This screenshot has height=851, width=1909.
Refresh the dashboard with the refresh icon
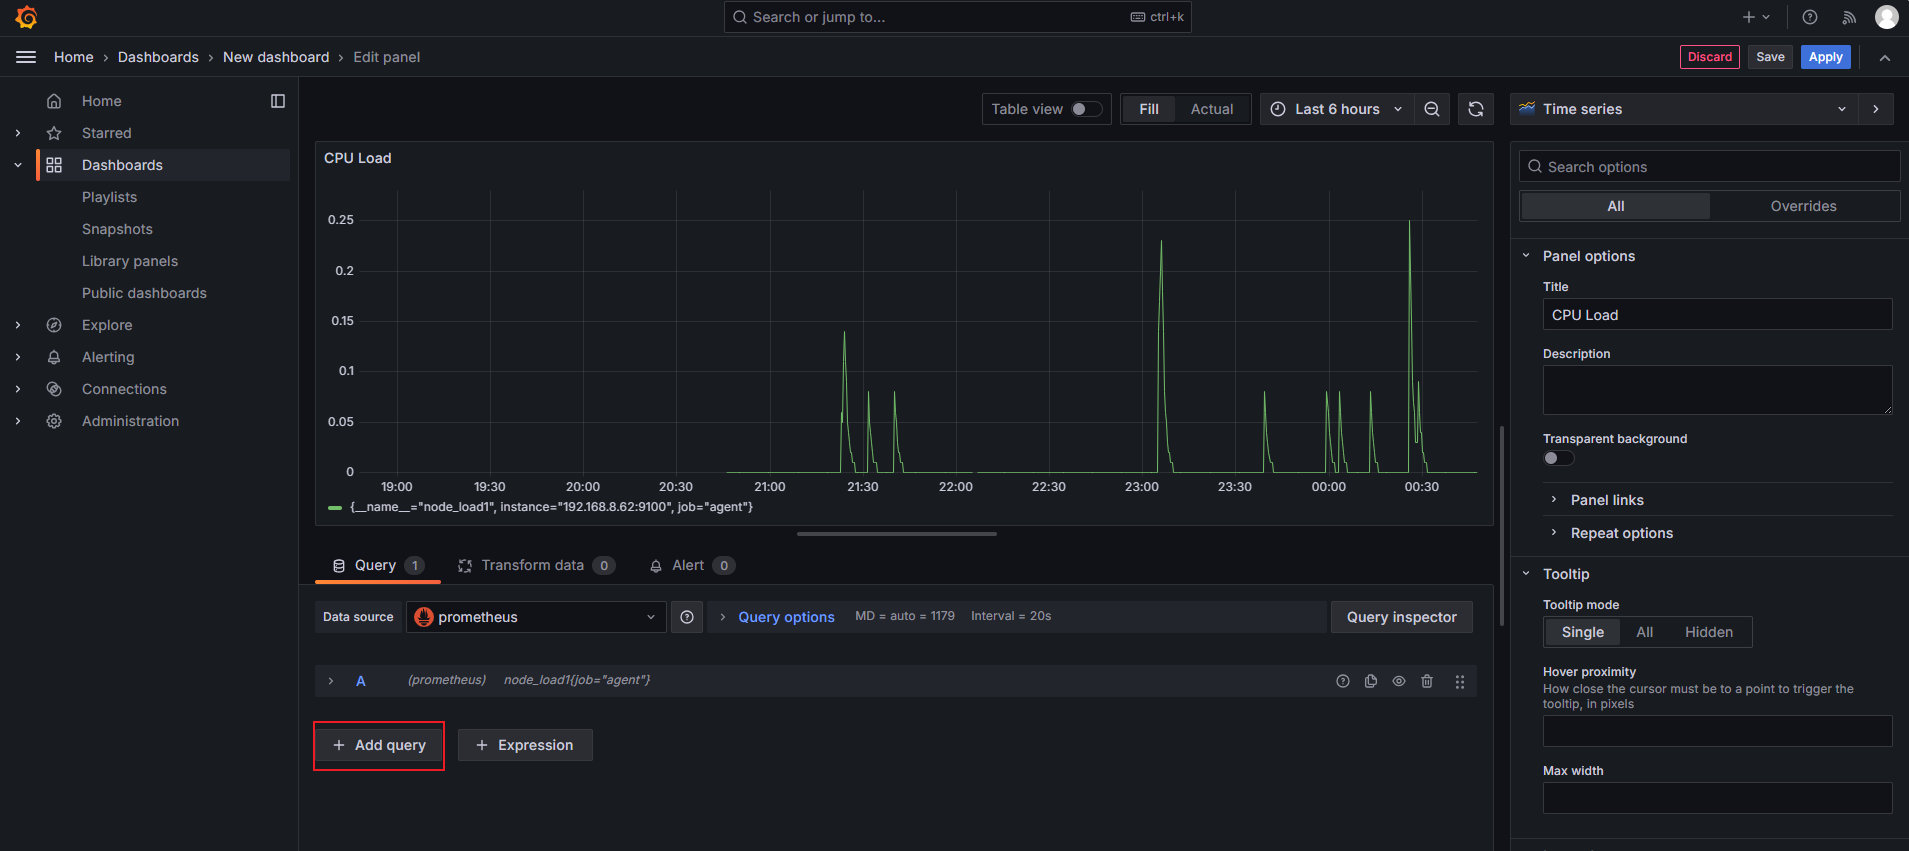pos(1476,109)
